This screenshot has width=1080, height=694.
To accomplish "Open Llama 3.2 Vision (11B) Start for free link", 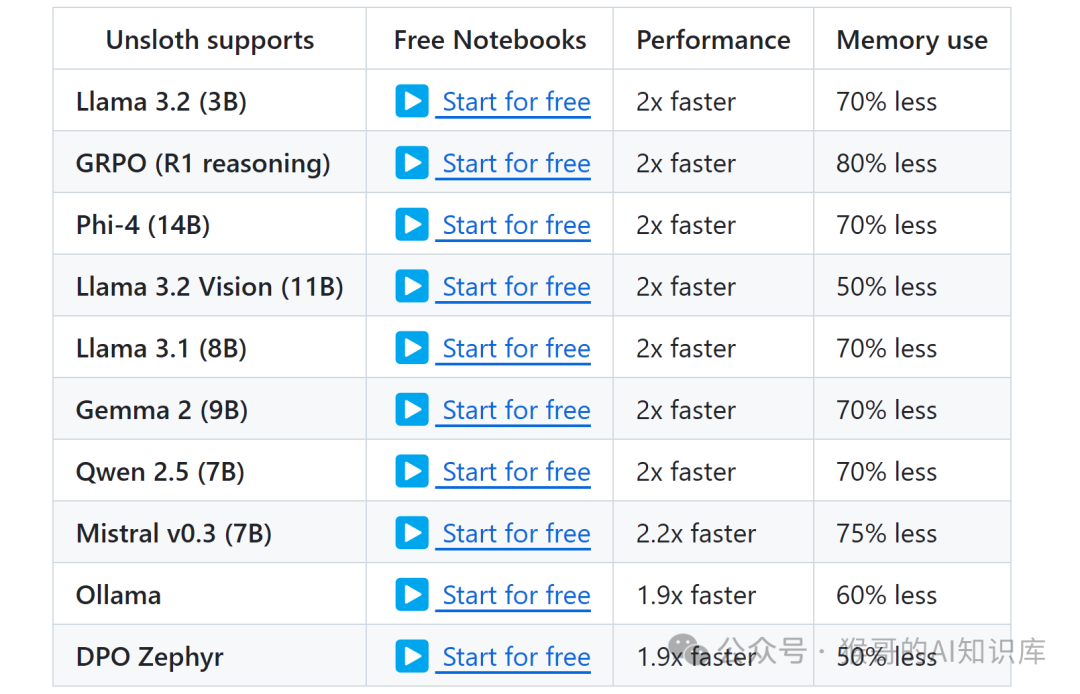I will point(516,287).
